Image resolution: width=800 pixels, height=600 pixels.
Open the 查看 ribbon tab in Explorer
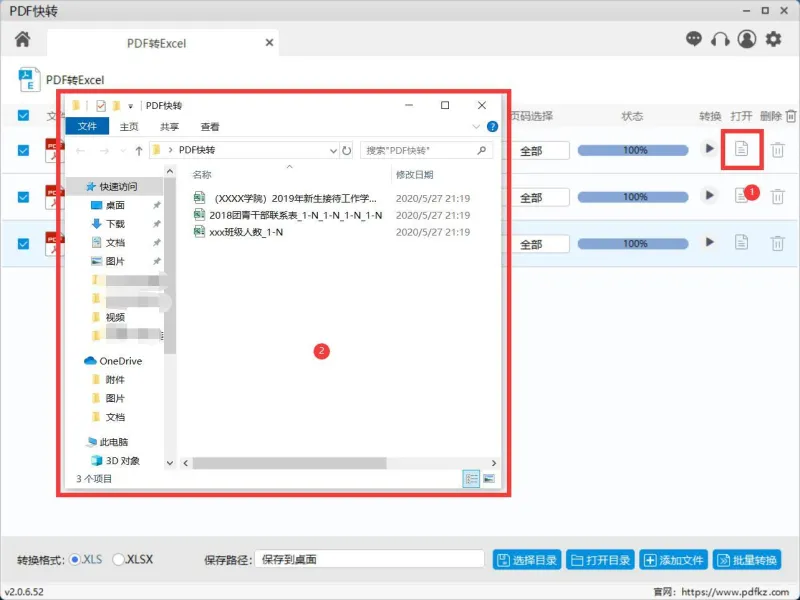(x=210, y=127)
